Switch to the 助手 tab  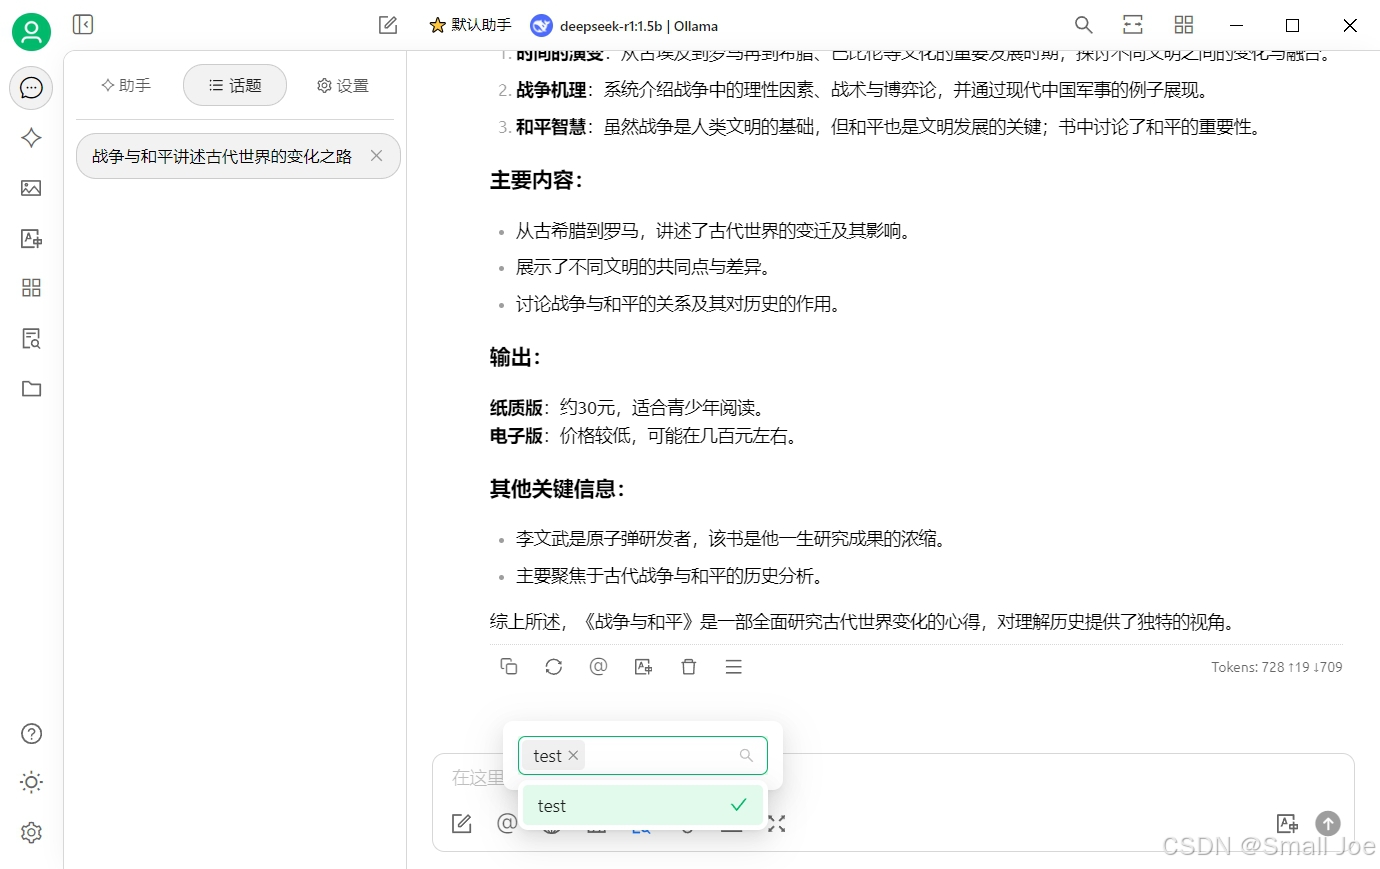pyautogui.click(x=125, y=86)
